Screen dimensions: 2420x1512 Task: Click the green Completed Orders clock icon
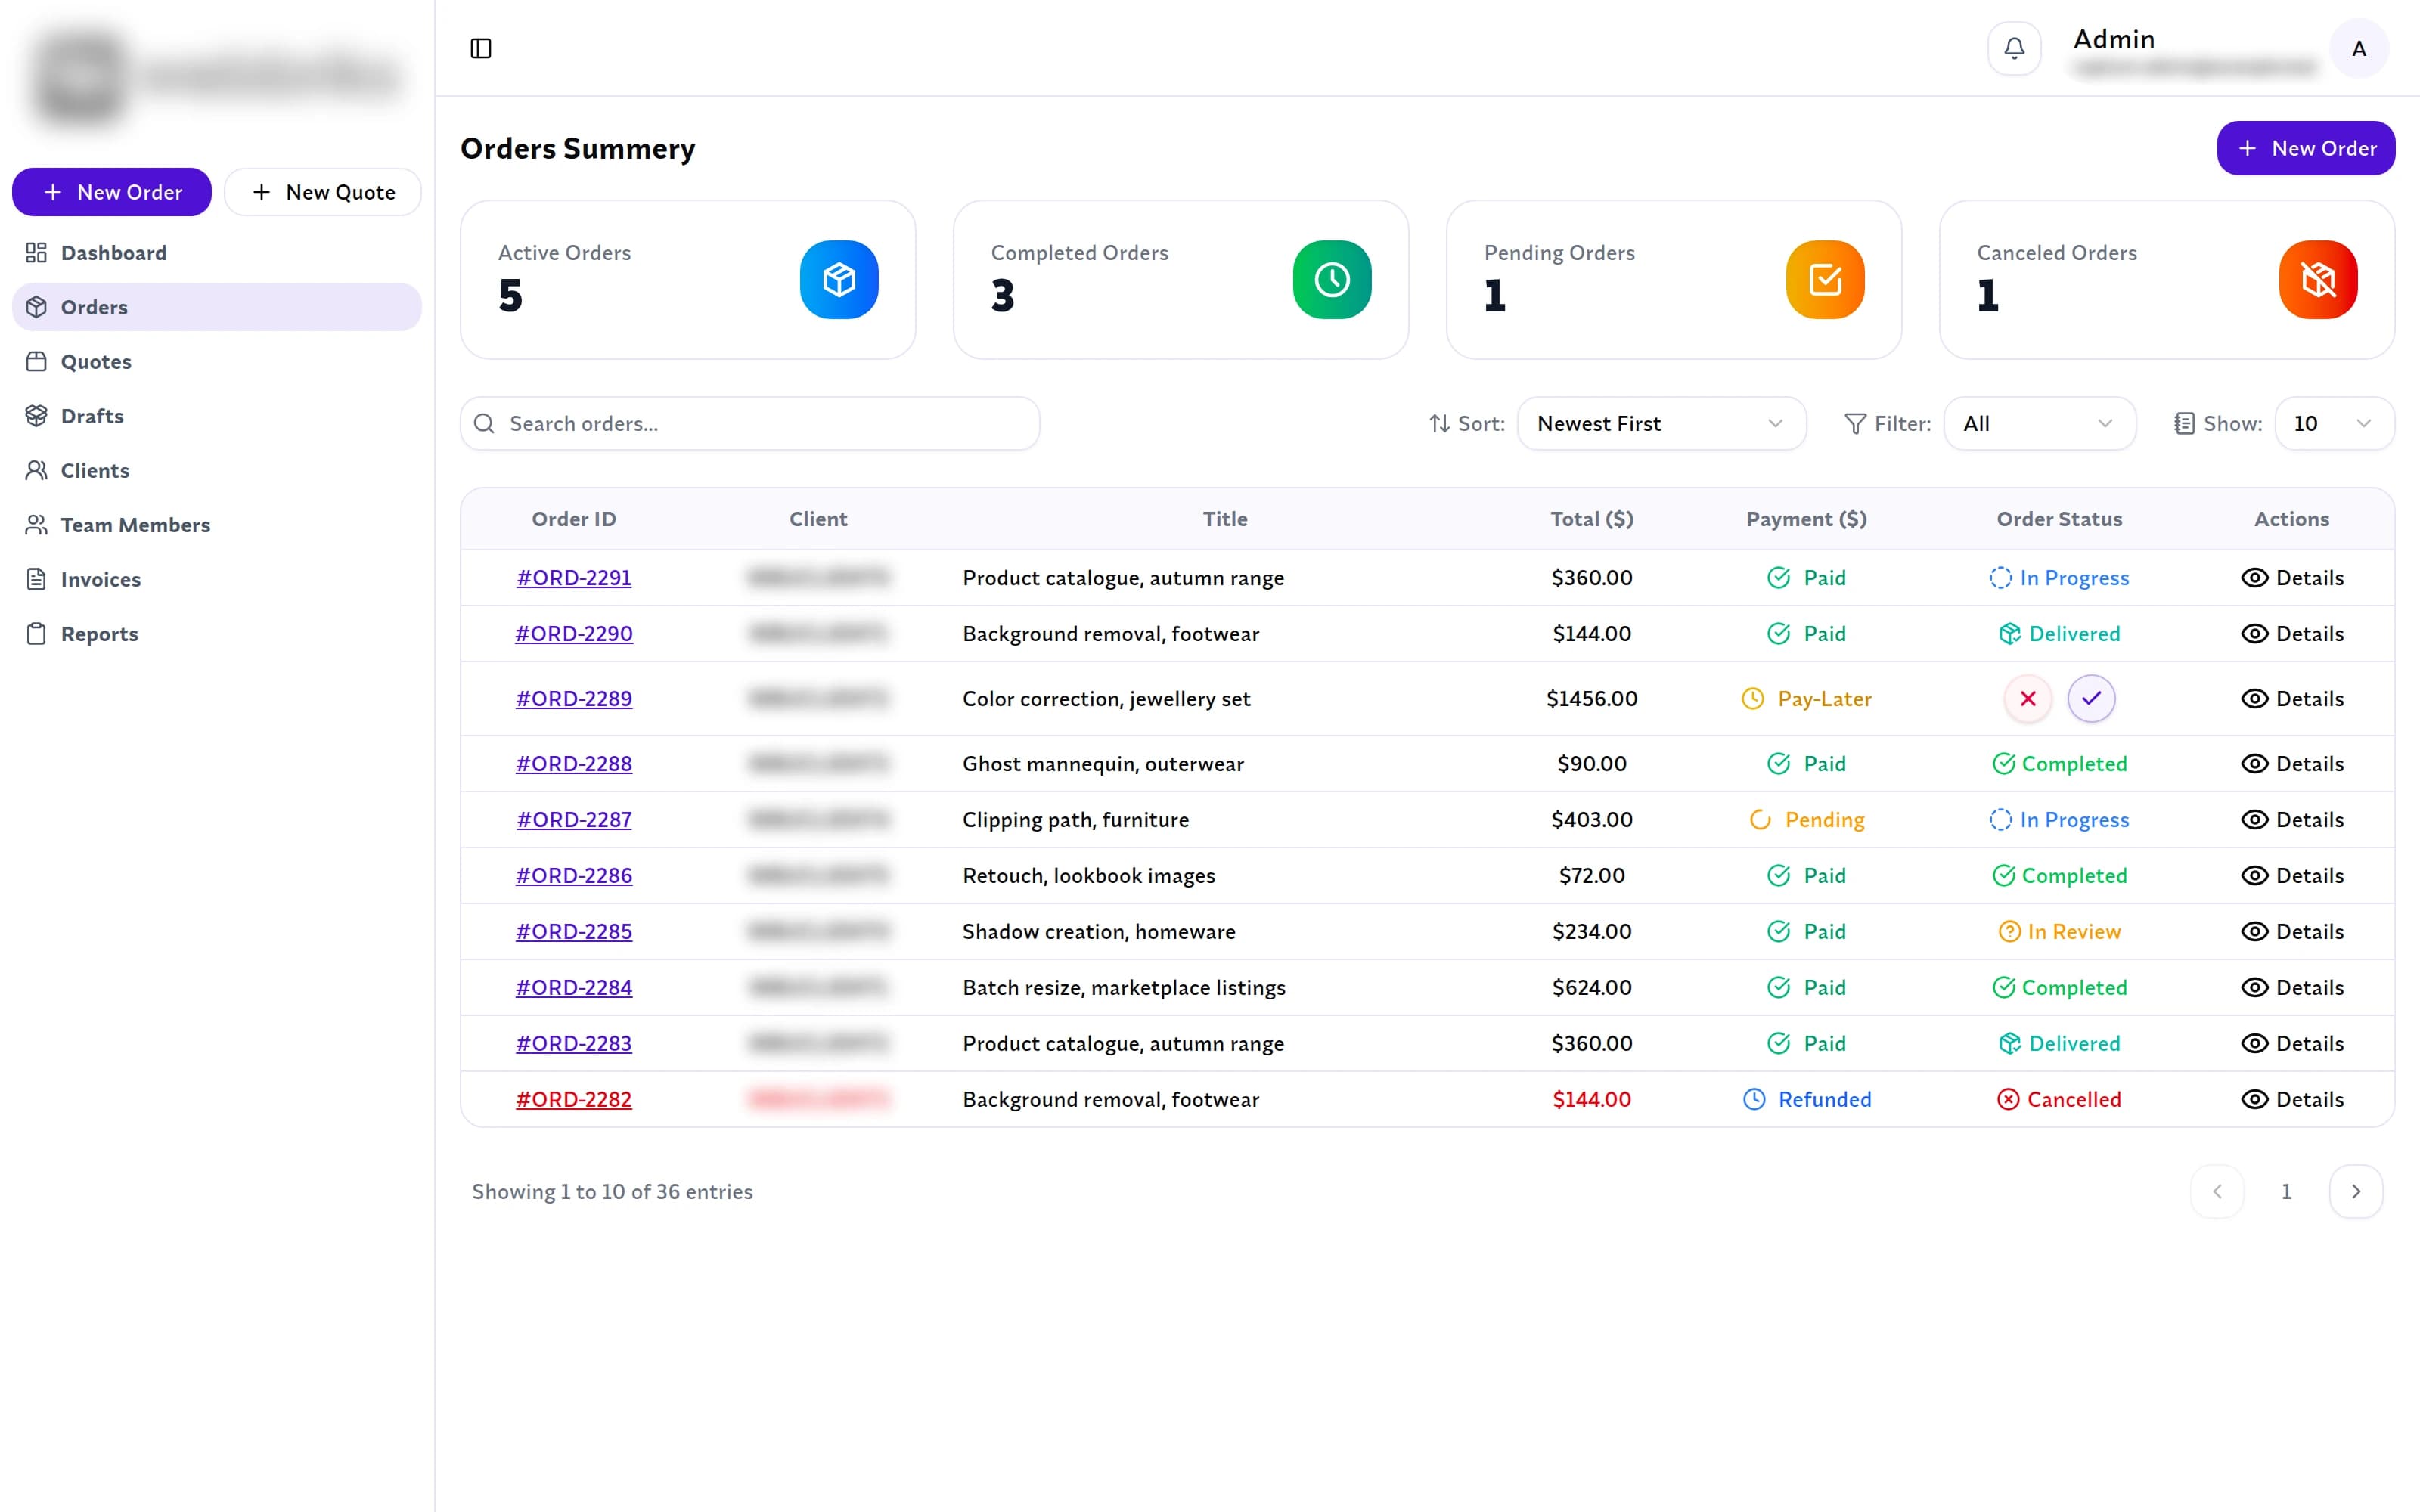pyautogui.click(x=1332, y=280)
